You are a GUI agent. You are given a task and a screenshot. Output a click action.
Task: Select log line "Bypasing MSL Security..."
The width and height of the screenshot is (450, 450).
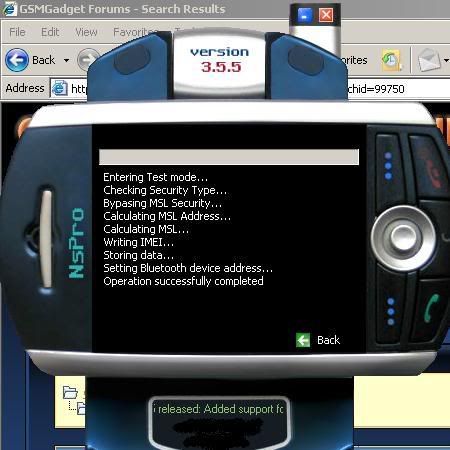click(162, 203)
